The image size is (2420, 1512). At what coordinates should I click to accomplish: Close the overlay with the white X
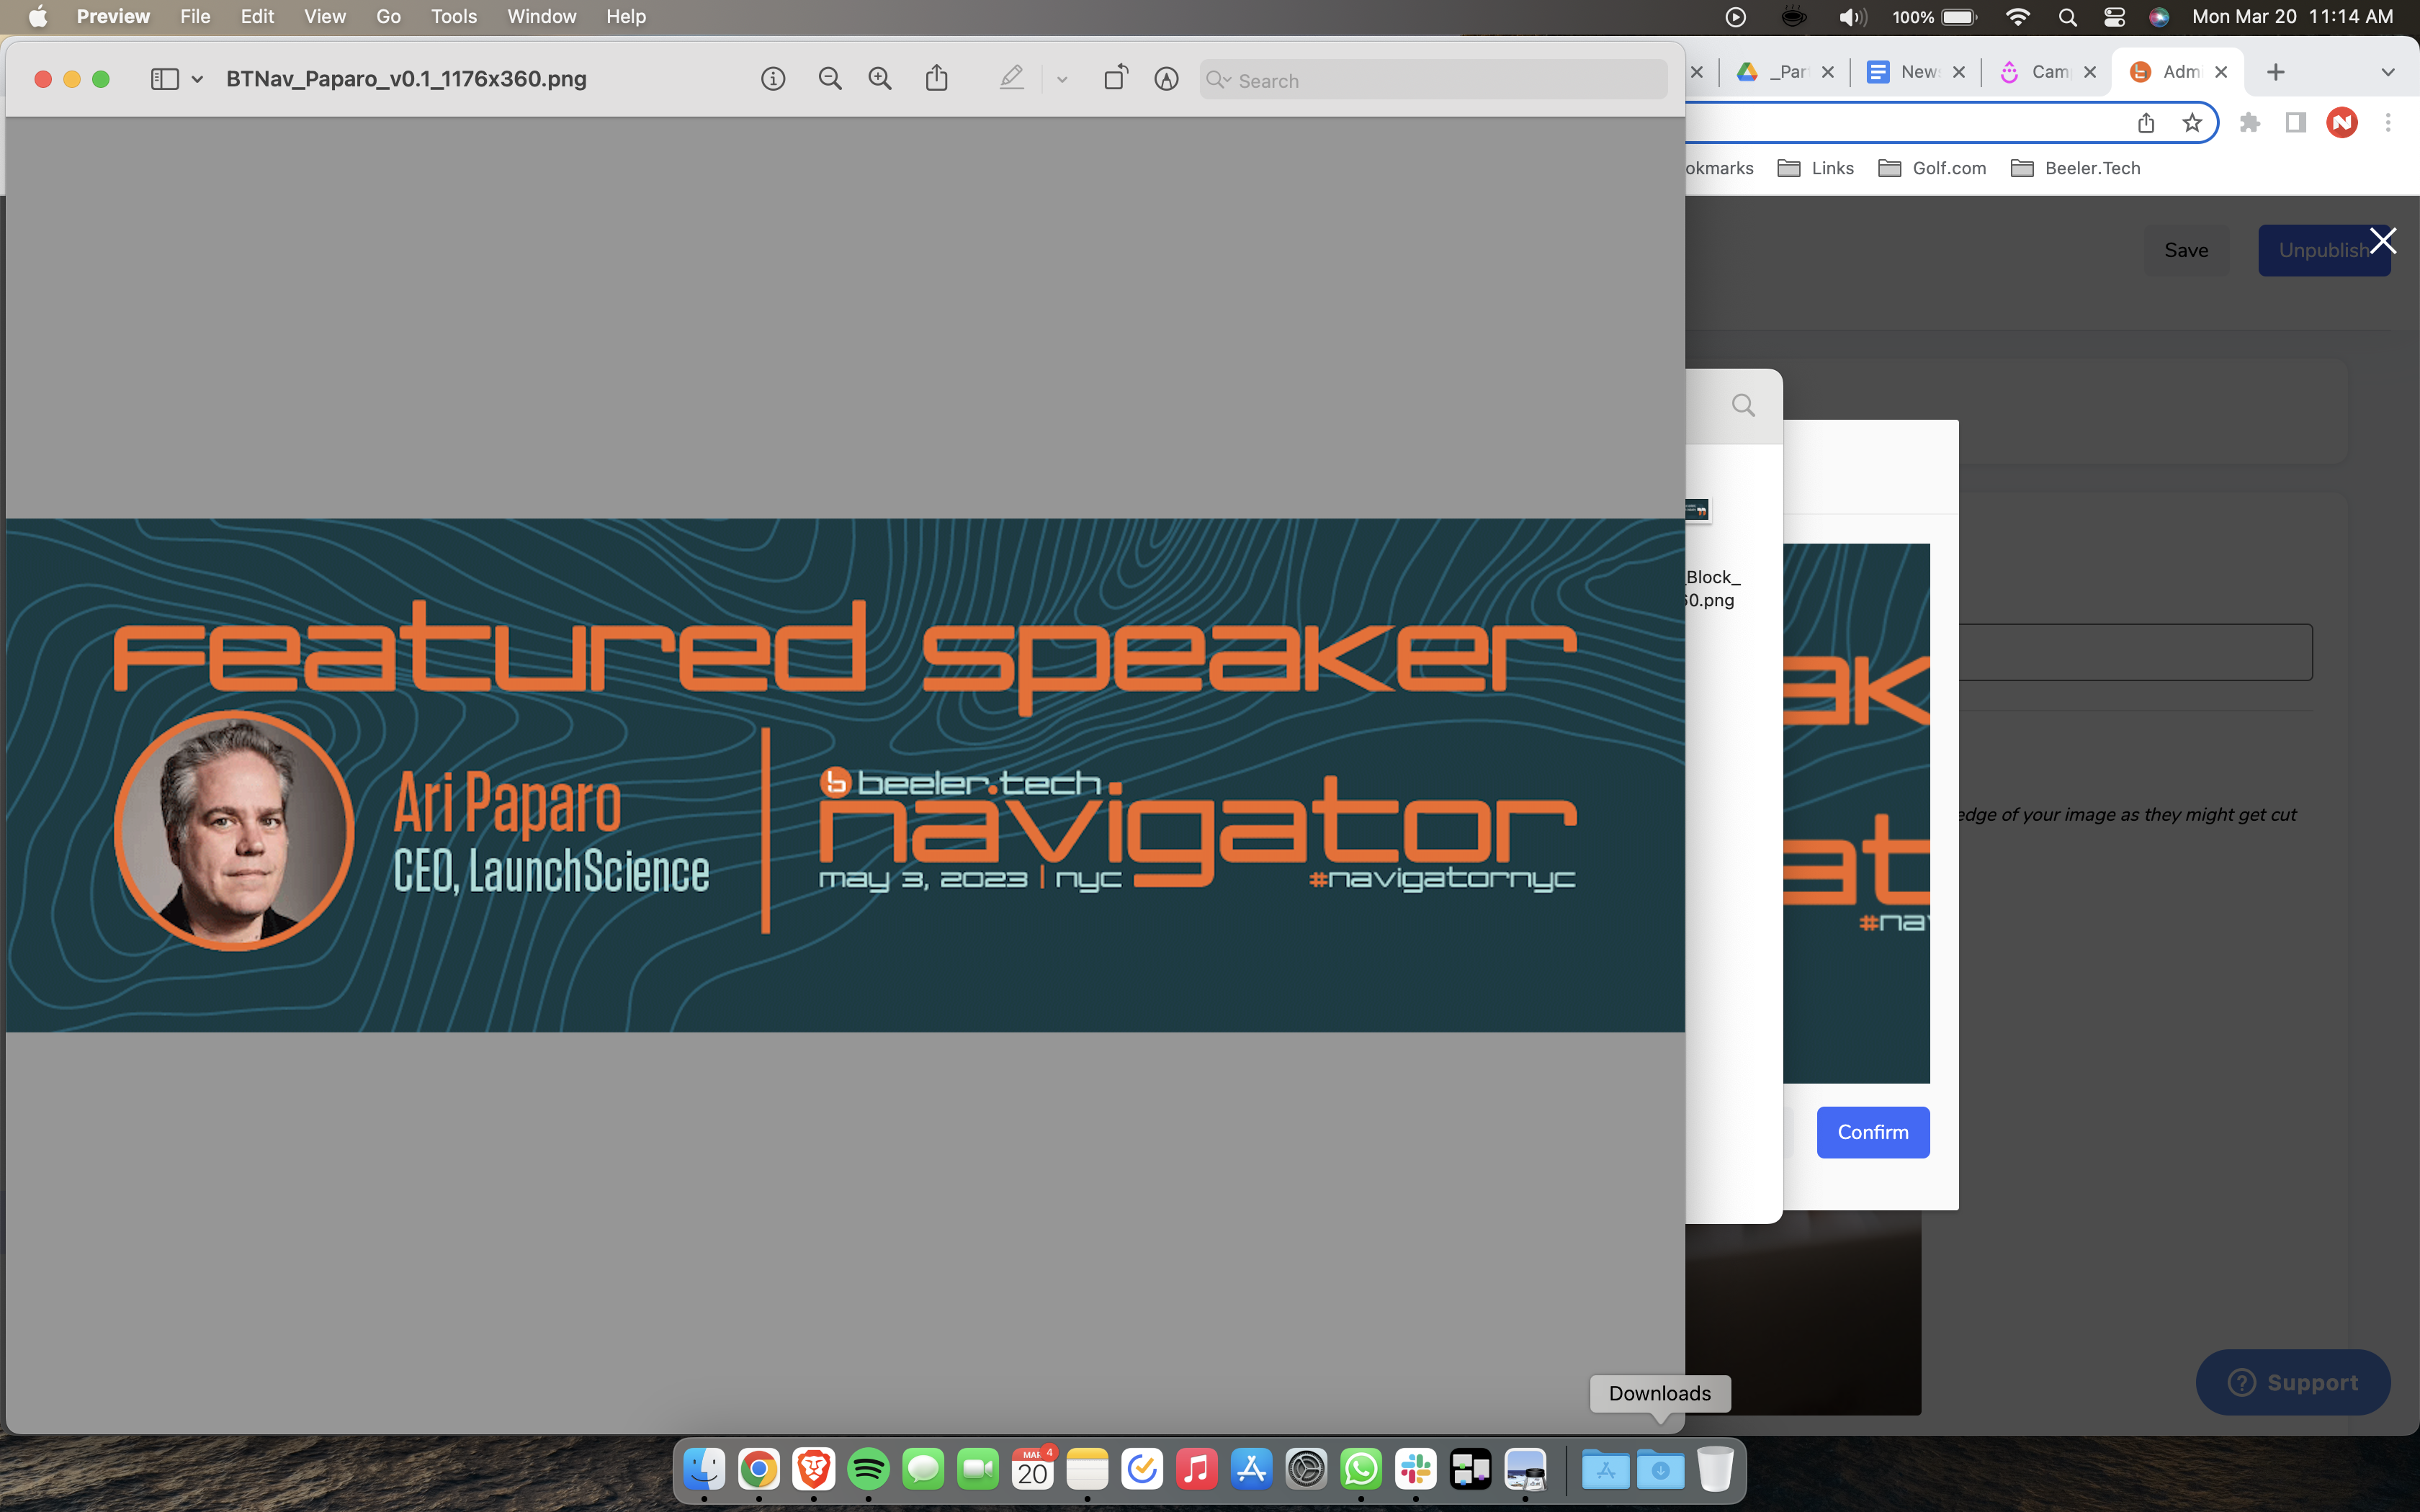coord(2383,241)
